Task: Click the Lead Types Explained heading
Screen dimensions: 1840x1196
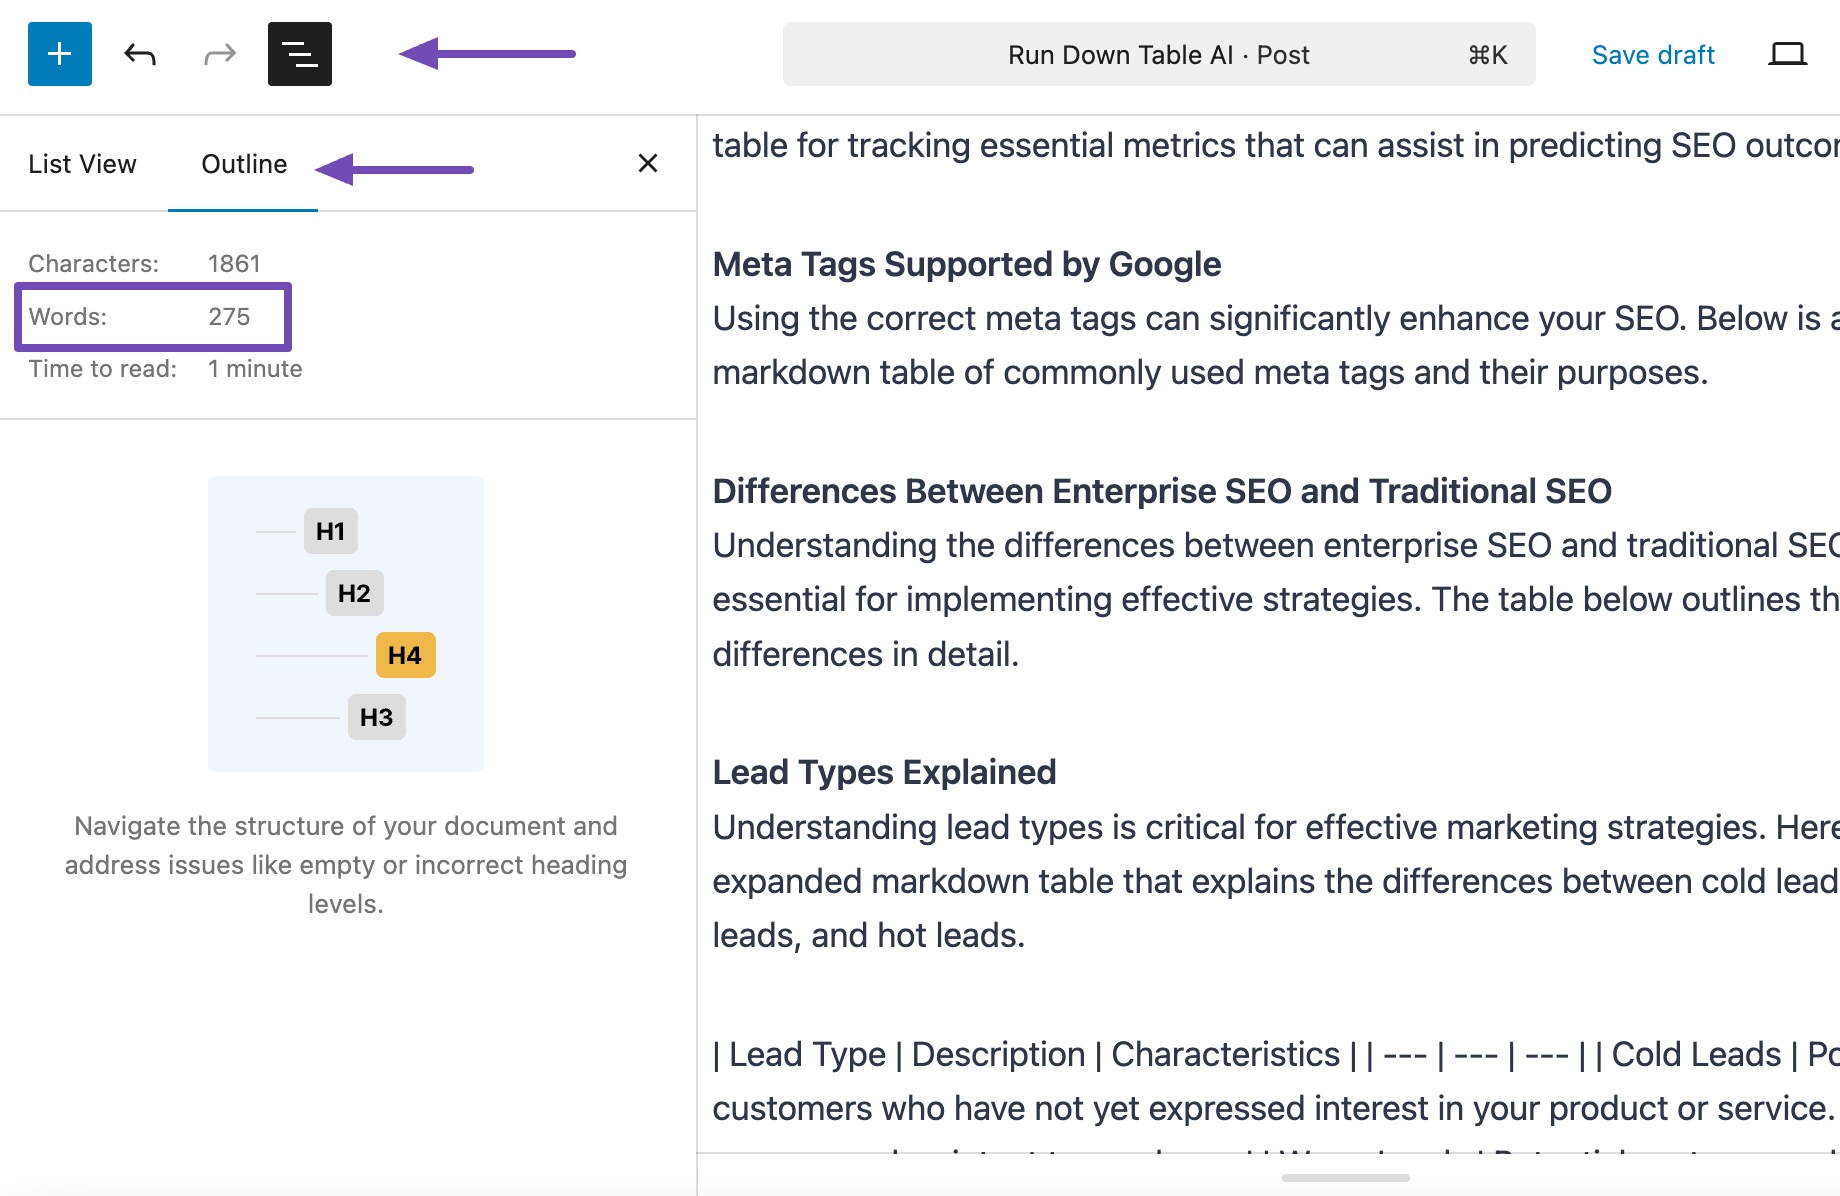Action: coord(884,772)
